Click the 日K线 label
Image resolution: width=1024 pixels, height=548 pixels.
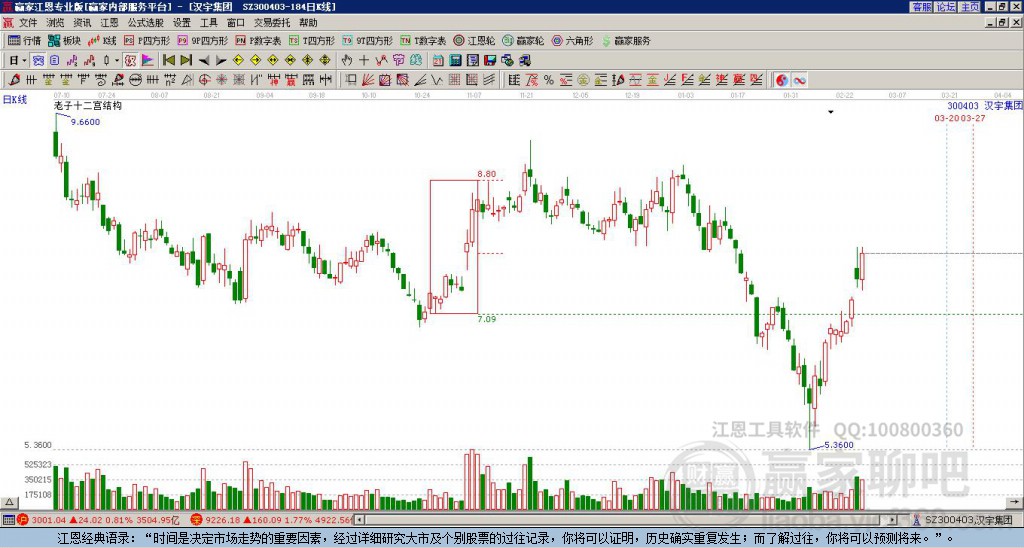click(15, 100)
